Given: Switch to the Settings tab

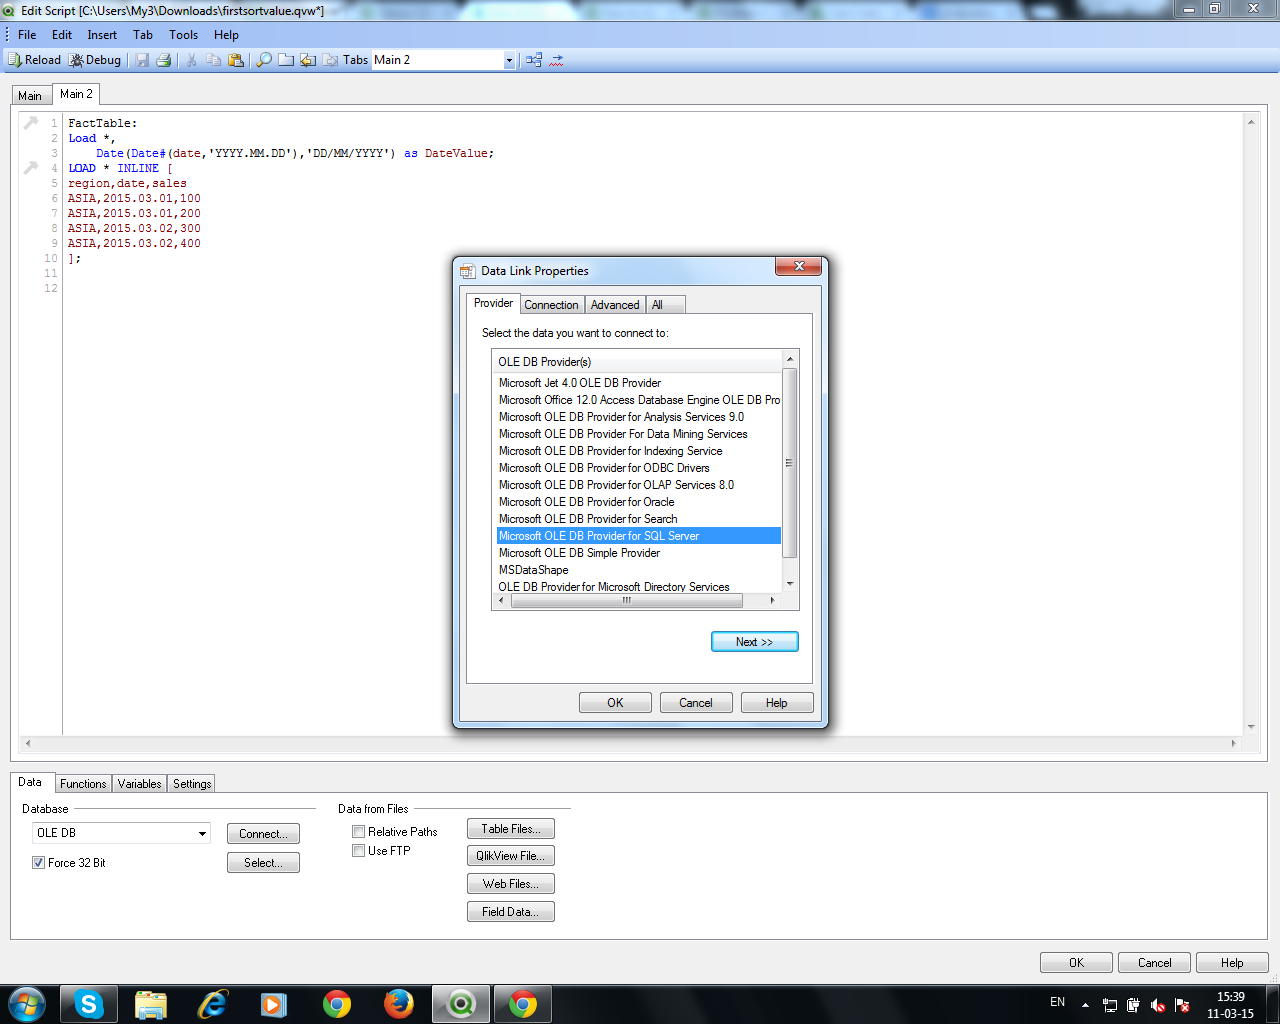Looking at the screenshot, I should click(x=192, y=784).
